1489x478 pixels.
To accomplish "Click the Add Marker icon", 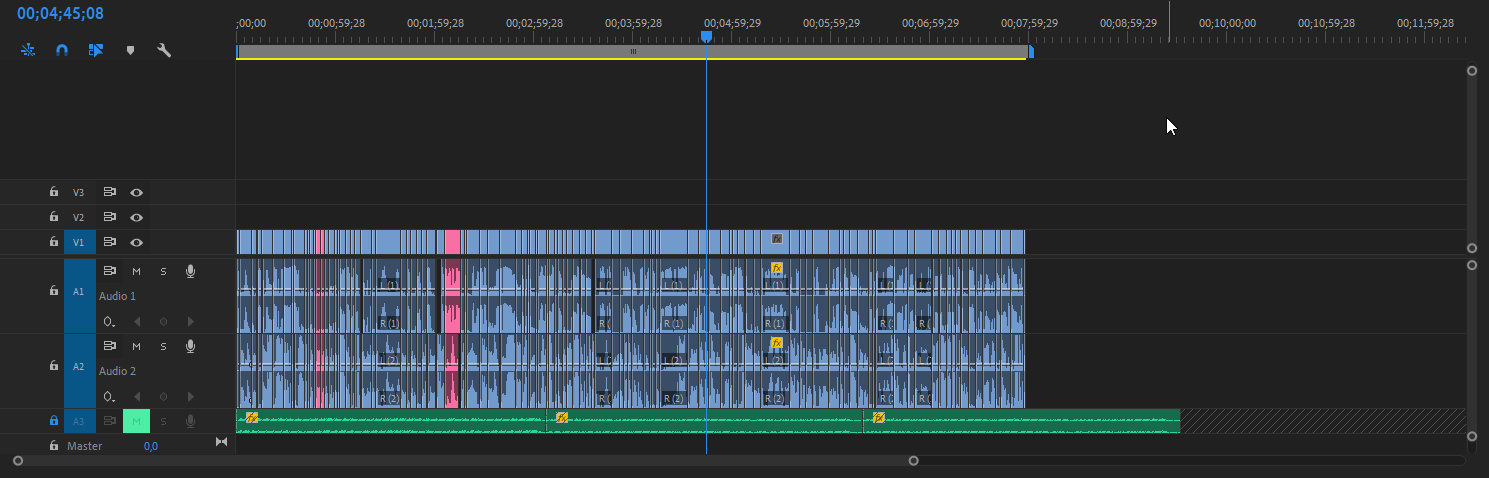I will [130, 50].
